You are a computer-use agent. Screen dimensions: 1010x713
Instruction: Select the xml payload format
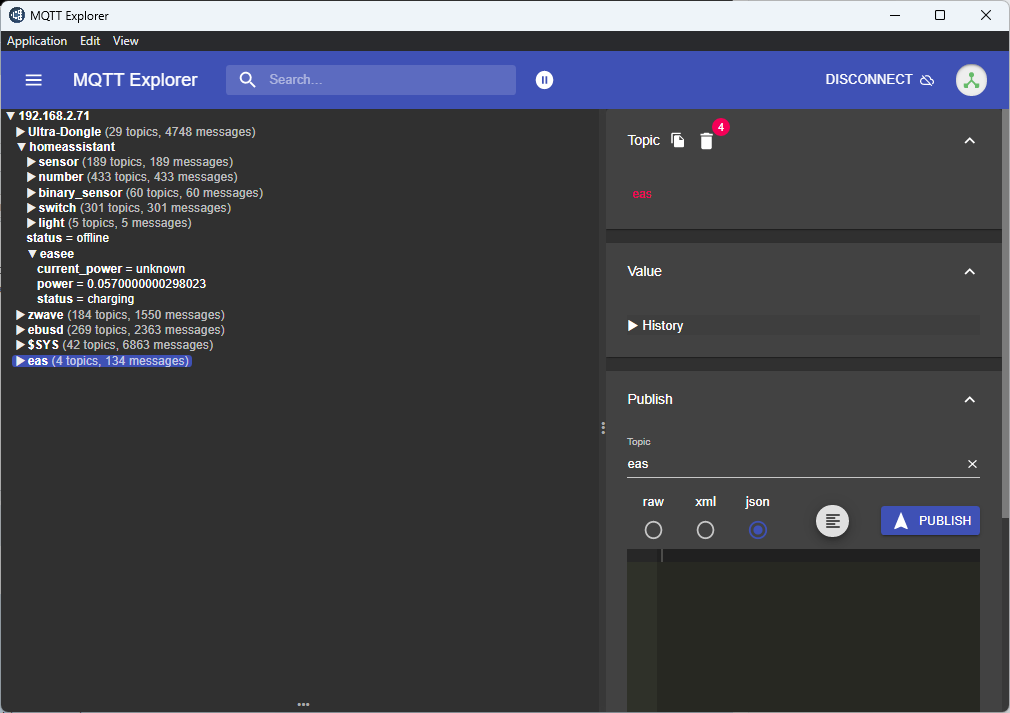point(705,530)
